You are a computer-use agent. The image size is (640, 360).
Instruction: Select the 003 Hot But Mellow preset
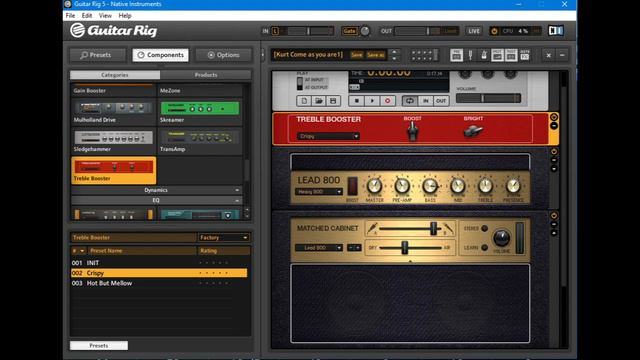(x=159, y=283)
